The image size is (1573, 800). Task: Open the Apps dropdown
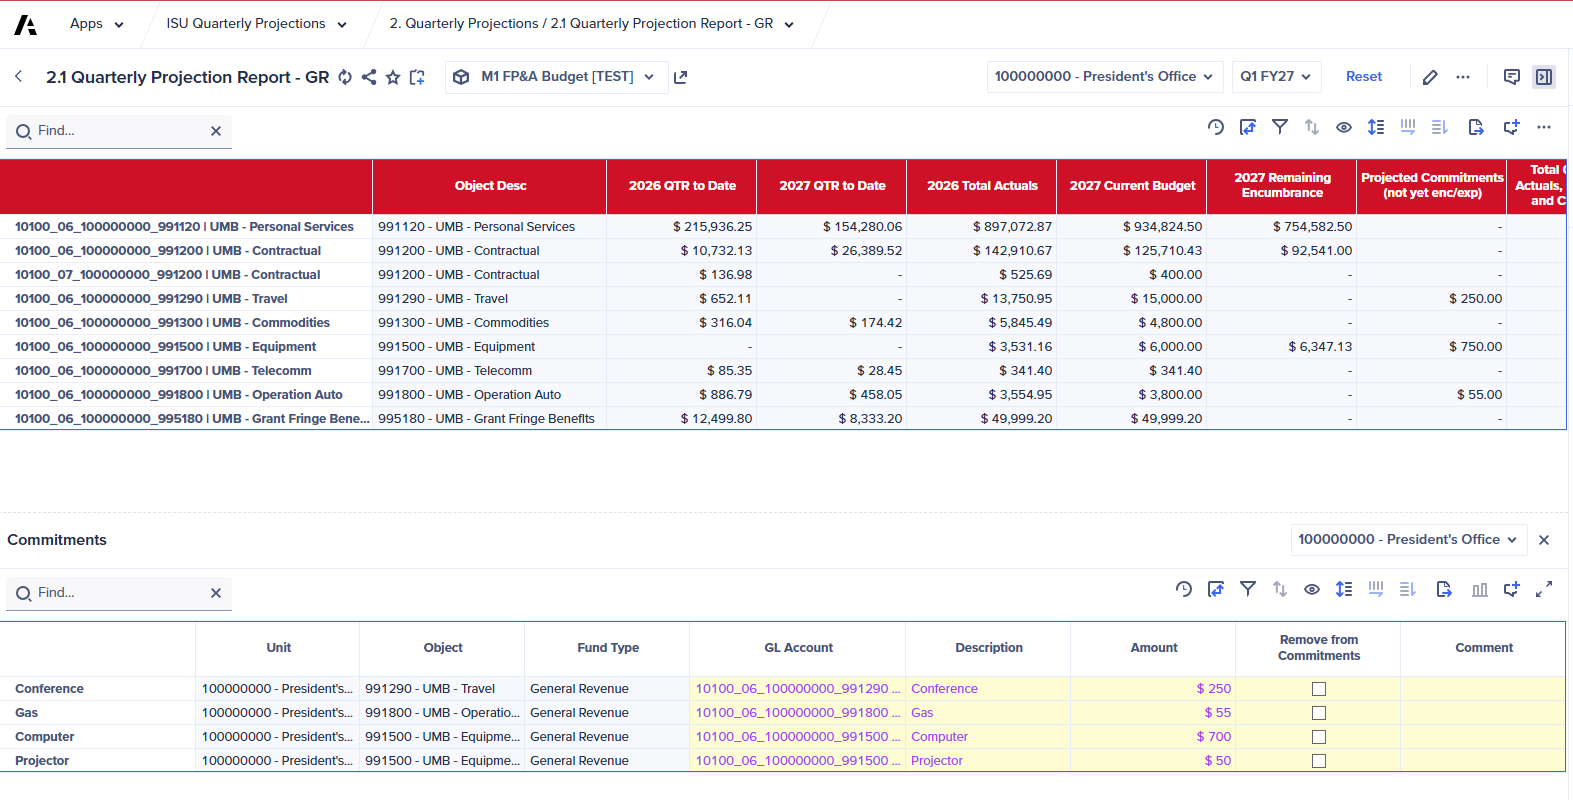96,24
